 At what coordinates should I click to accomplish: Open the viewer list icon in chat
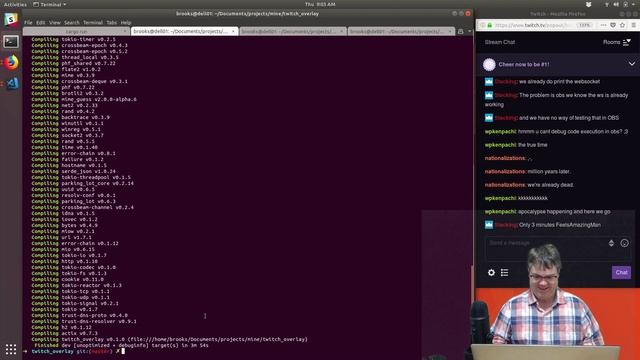coord(504,272)
